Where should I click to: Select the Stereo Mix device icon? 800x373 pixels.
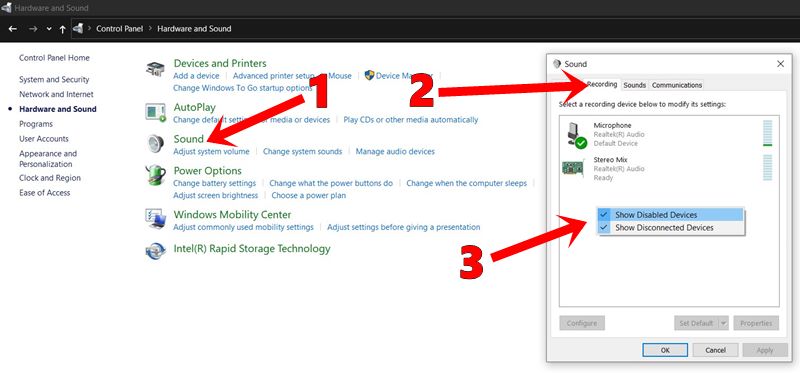click(572, 168)
